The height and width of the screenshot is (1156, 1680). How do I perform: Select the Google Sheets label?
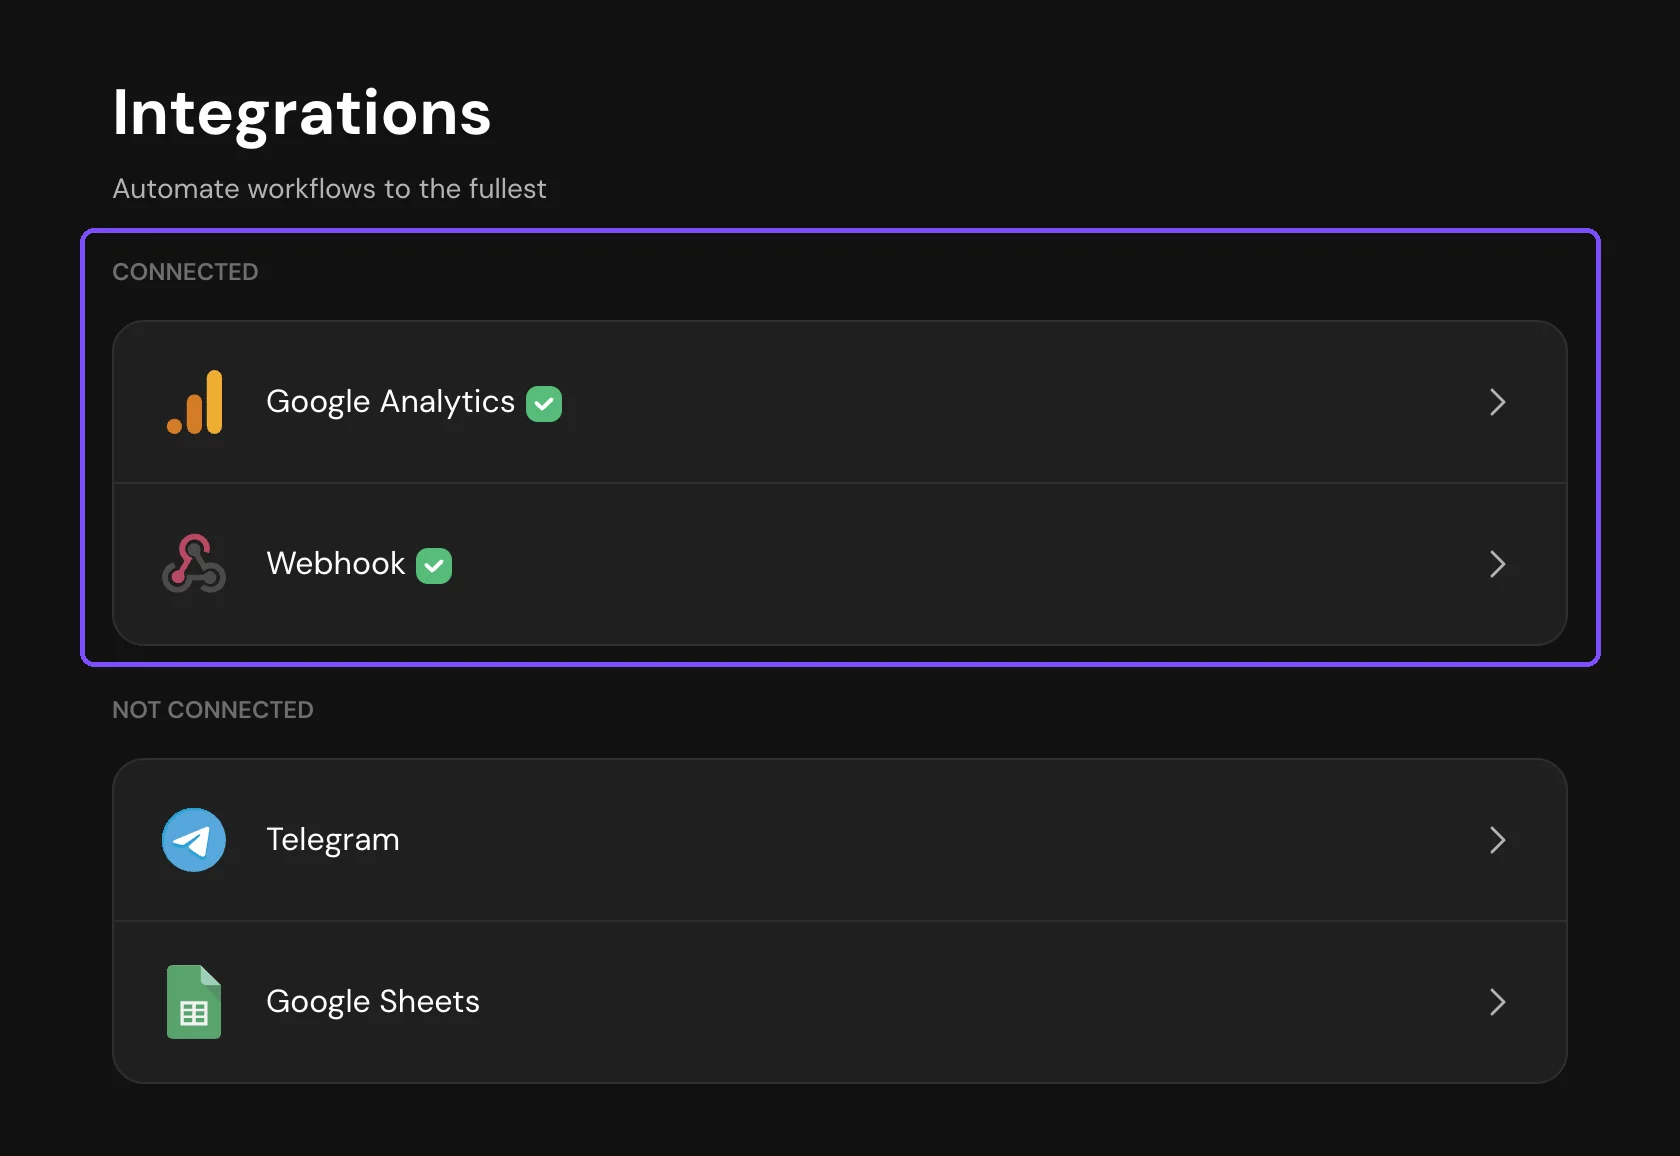pos(373,1002)
